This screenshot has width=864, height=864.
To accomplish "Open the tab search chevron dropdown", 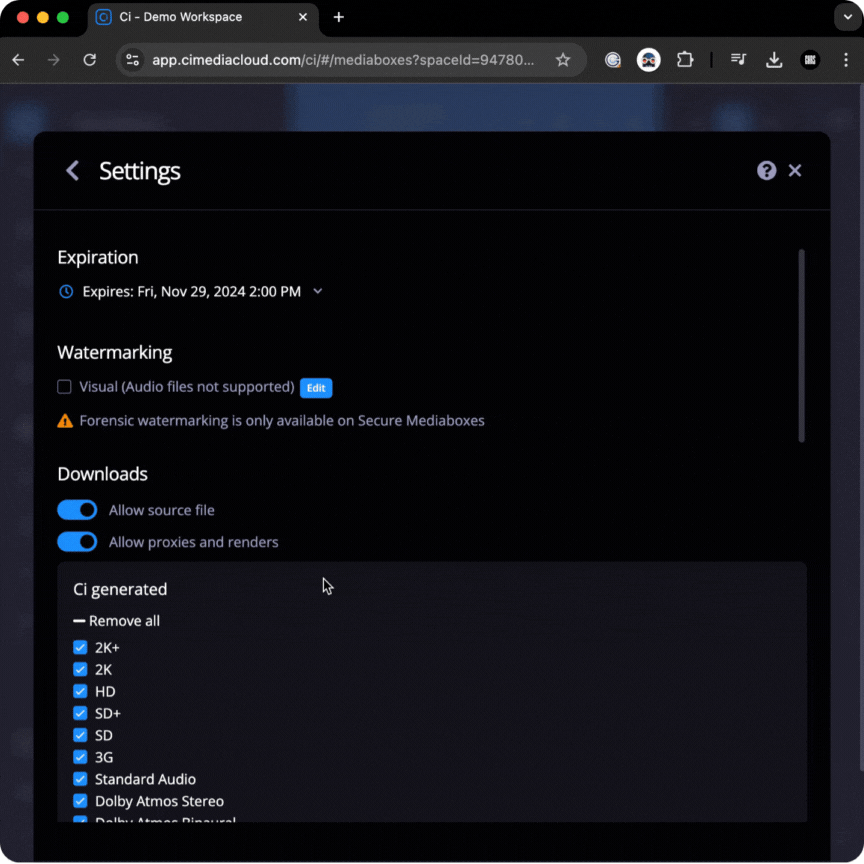I will tap(847, 17).
